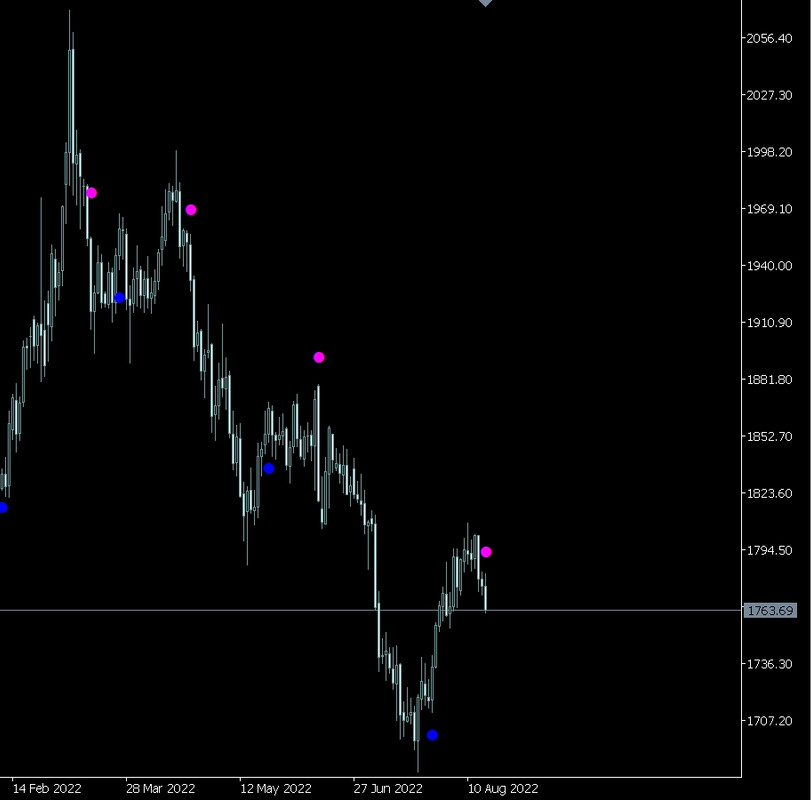The width and height of the screenshot is (812, 800).
Task: Click the 1794.50 price scale label
Action: [x=769, y=550]
